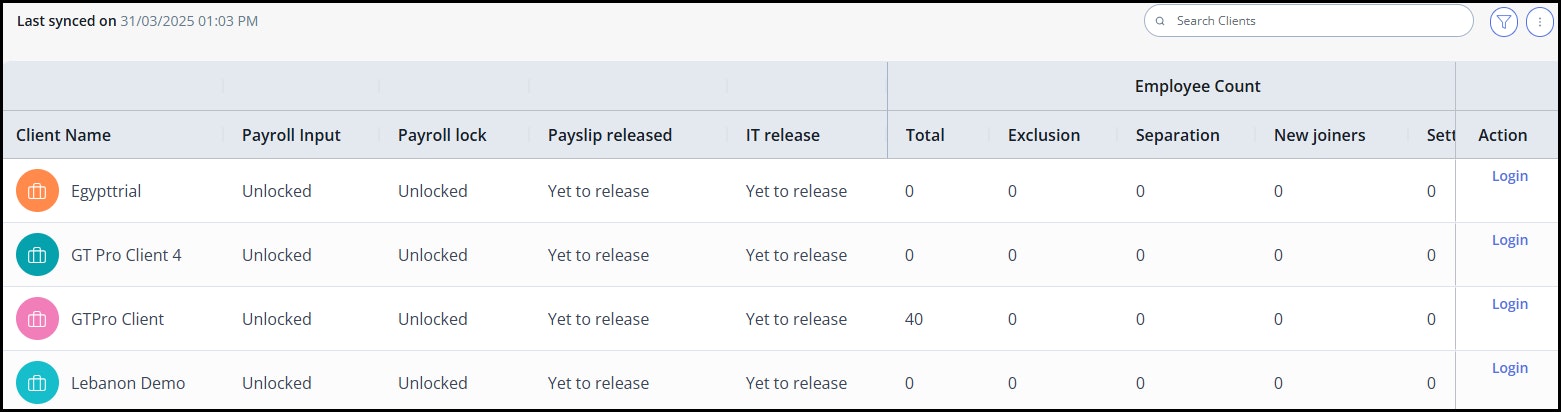Sort by the New joiners column header
This screenshot has height=412, width=1561.
coord(1319,135)
